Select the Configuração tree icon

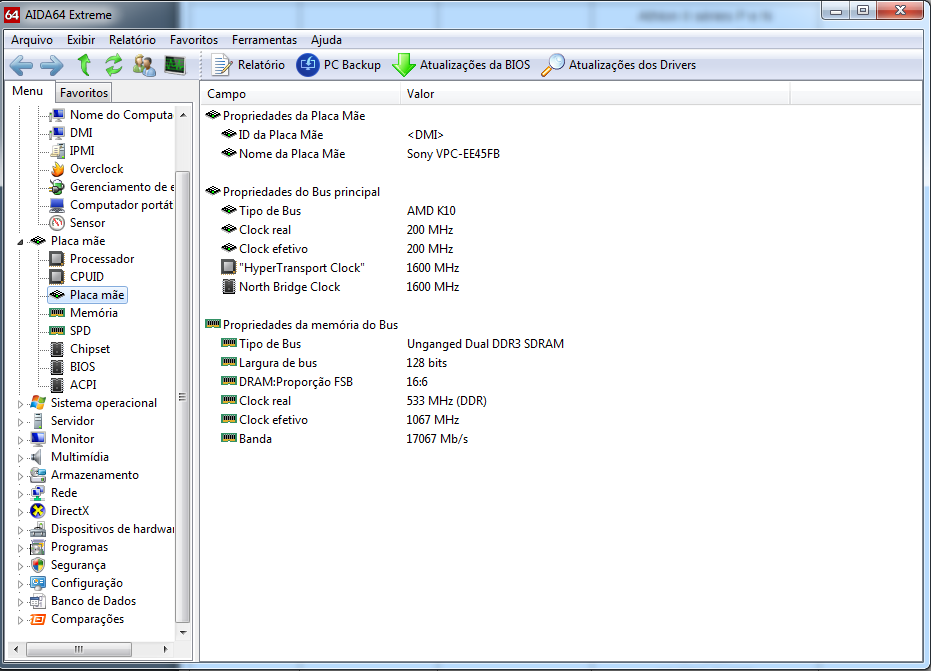38,583
